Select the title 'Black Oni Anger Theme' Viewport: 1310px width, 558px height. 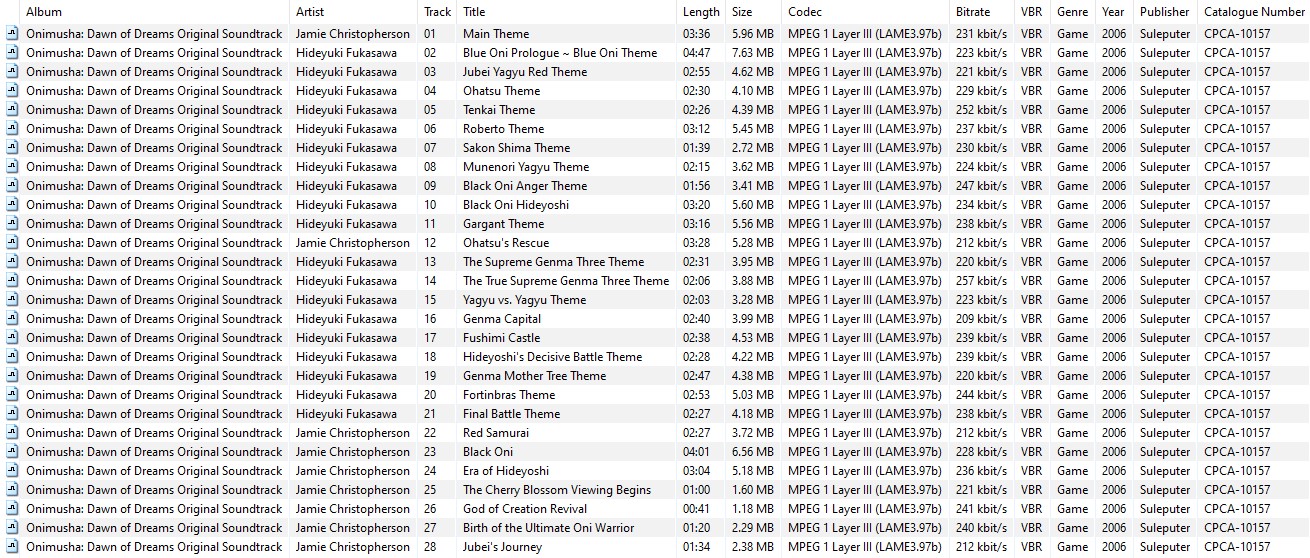(525, 186)
